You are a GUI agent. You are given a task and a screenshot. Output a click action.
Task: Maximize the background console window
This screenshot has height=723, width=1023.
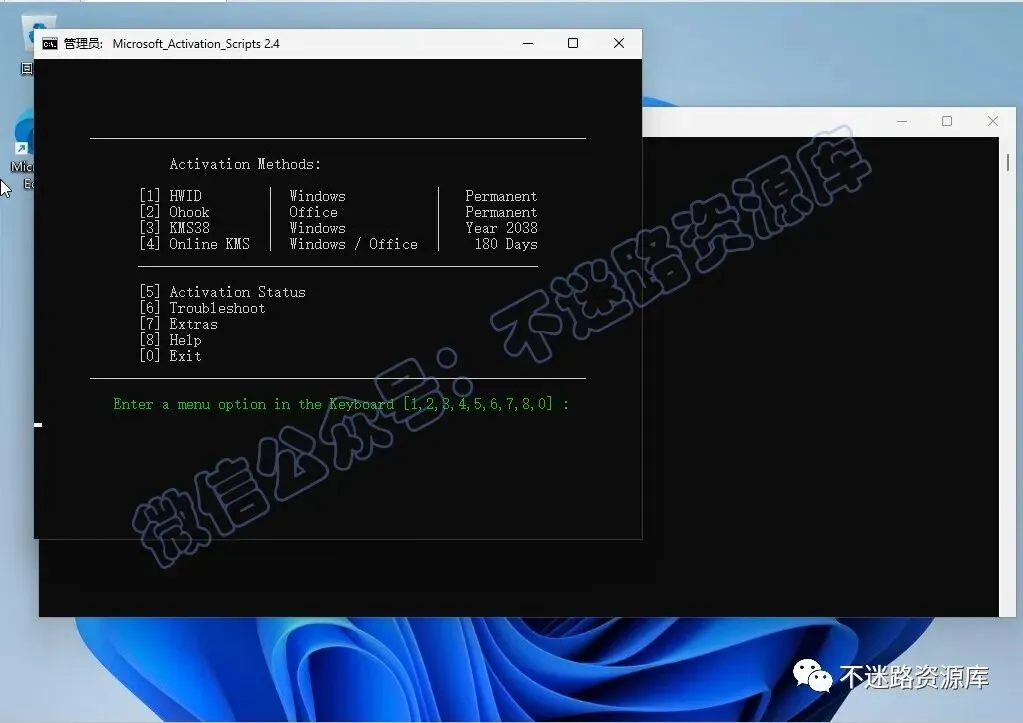pos(947,121)
